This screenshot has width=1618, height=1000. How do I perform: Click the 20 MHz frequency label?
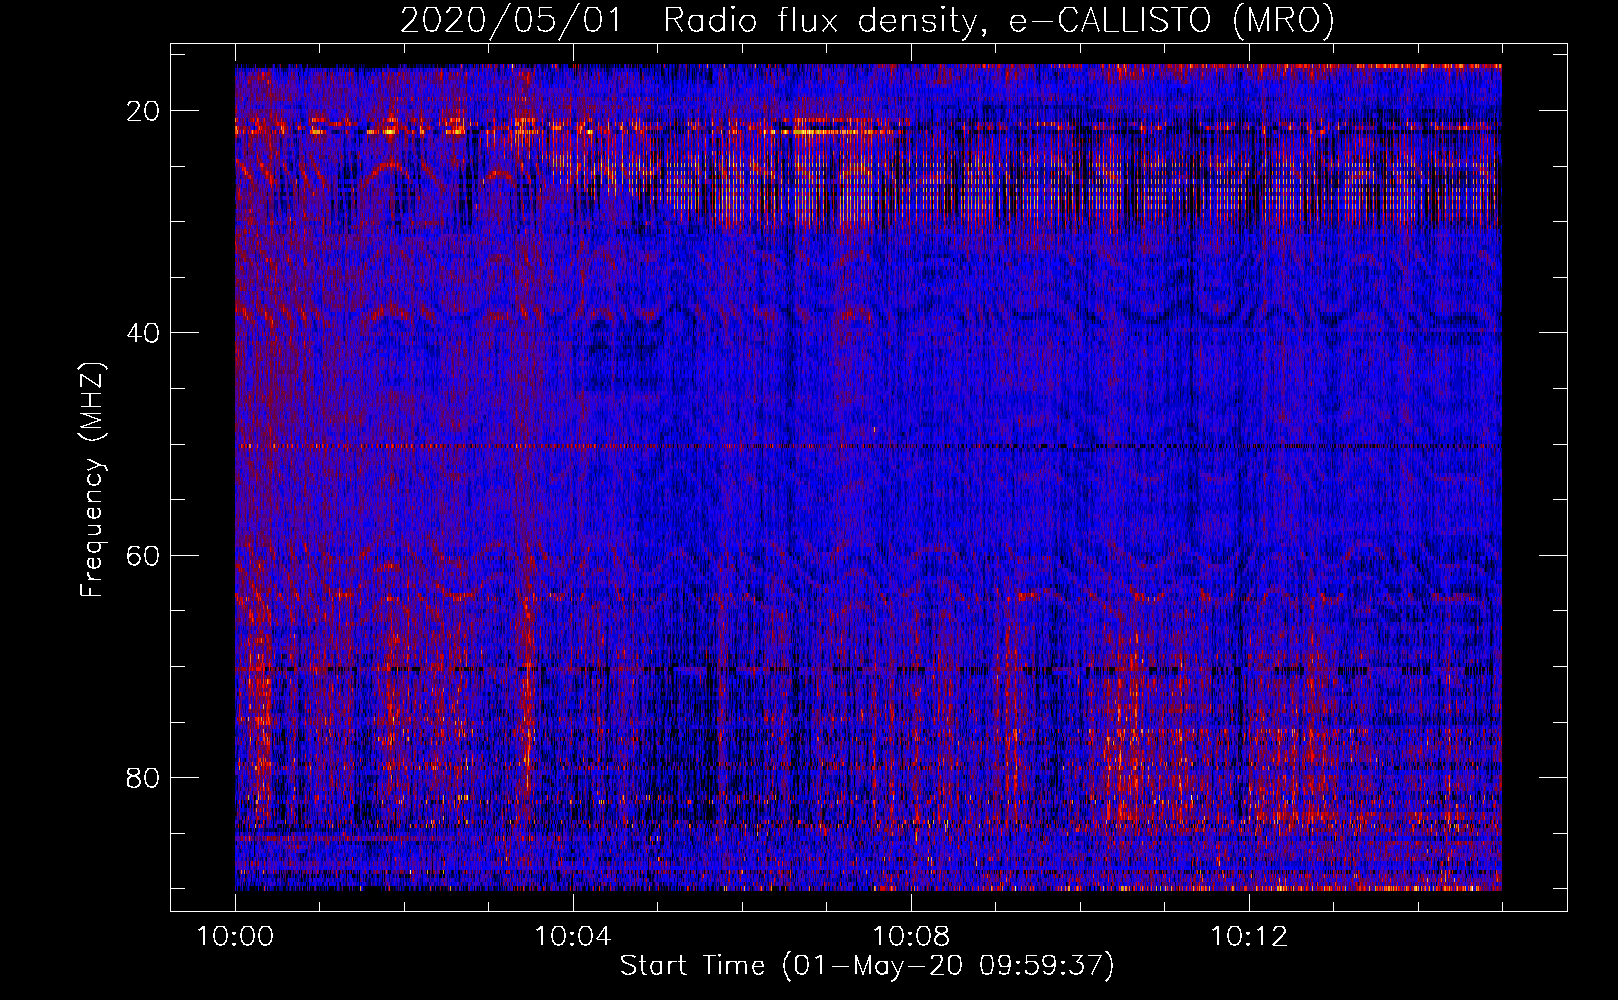pyautogui.click(x=143, y=111)
